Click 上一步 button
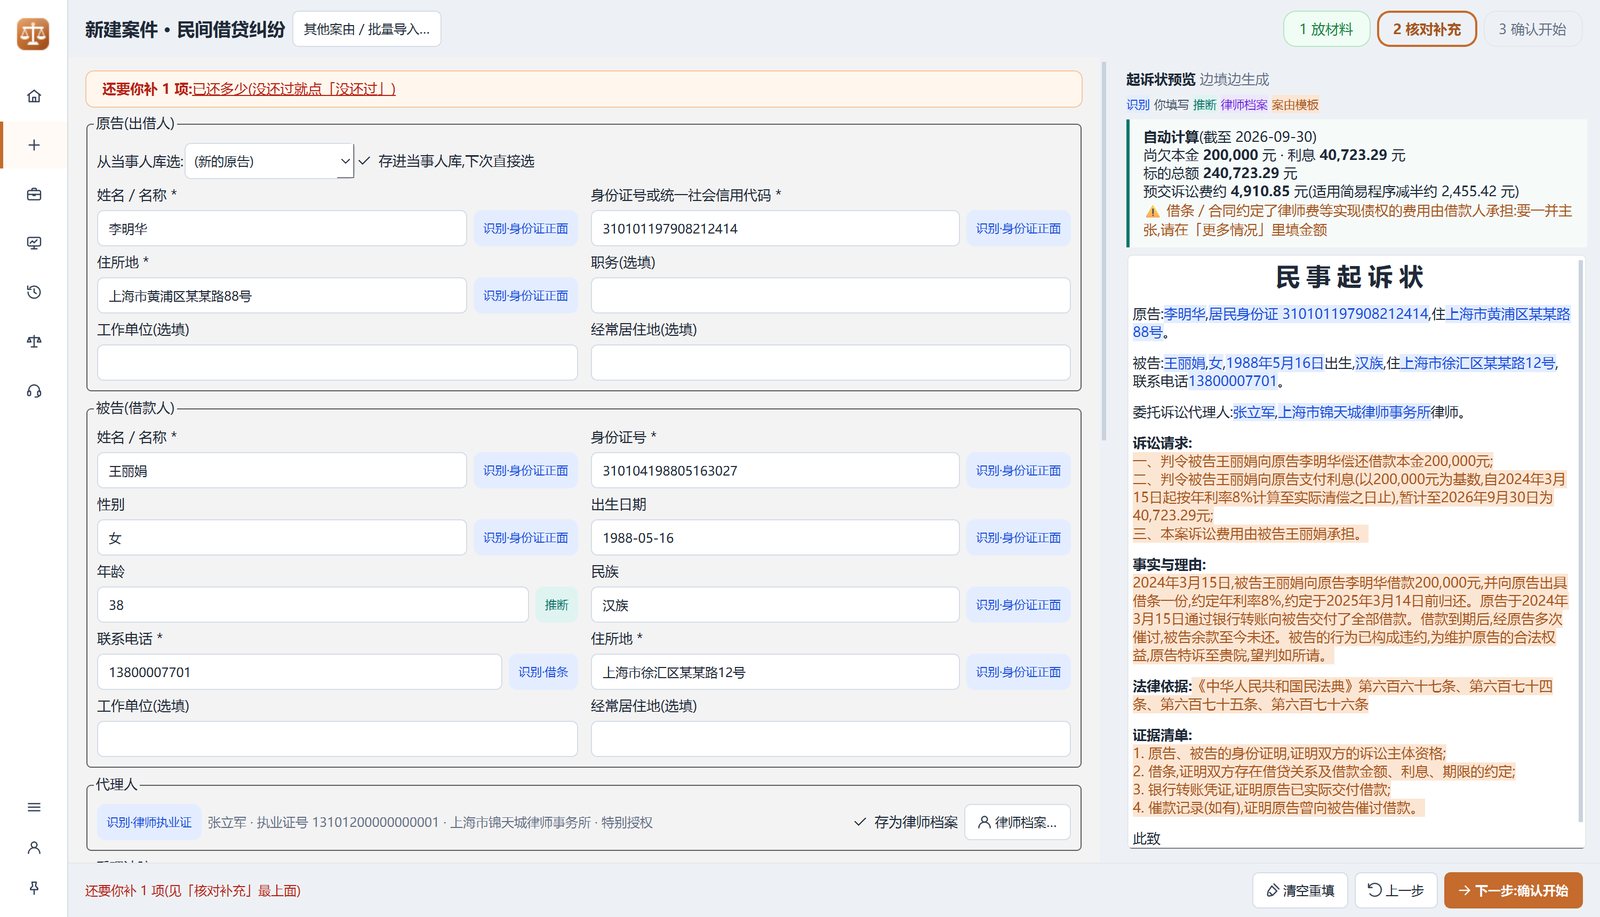Screen dimensions: 1600x917 click(1396, 890)
